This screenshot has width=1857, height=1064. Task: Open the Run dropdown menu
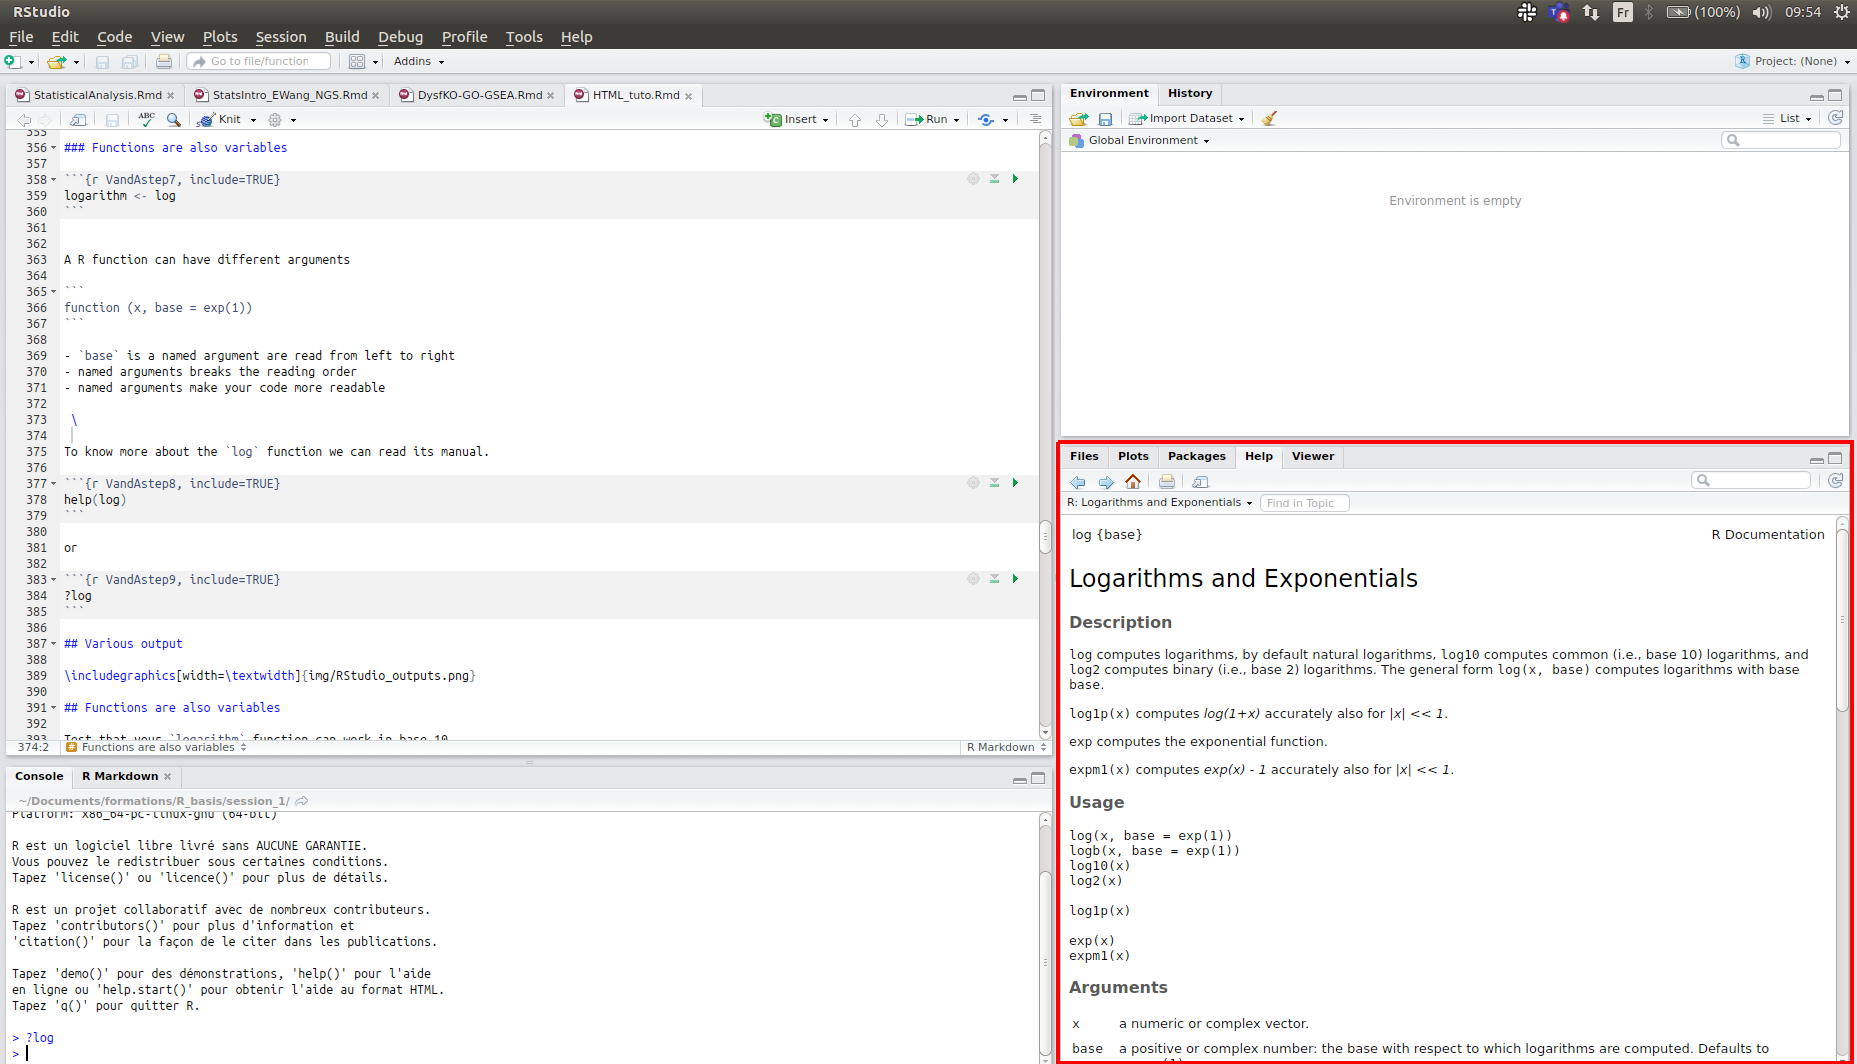(956, 120)
